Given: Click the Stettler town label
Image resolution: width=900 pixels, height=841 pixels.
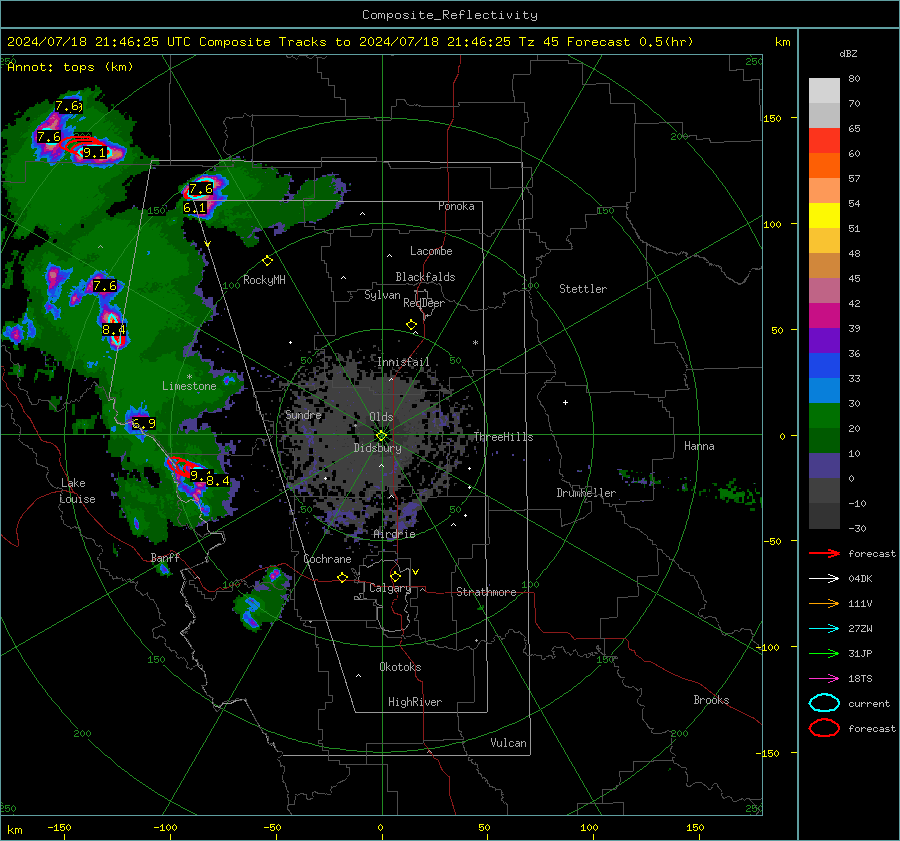Looking at the screenshot, I should click(583, 289).
